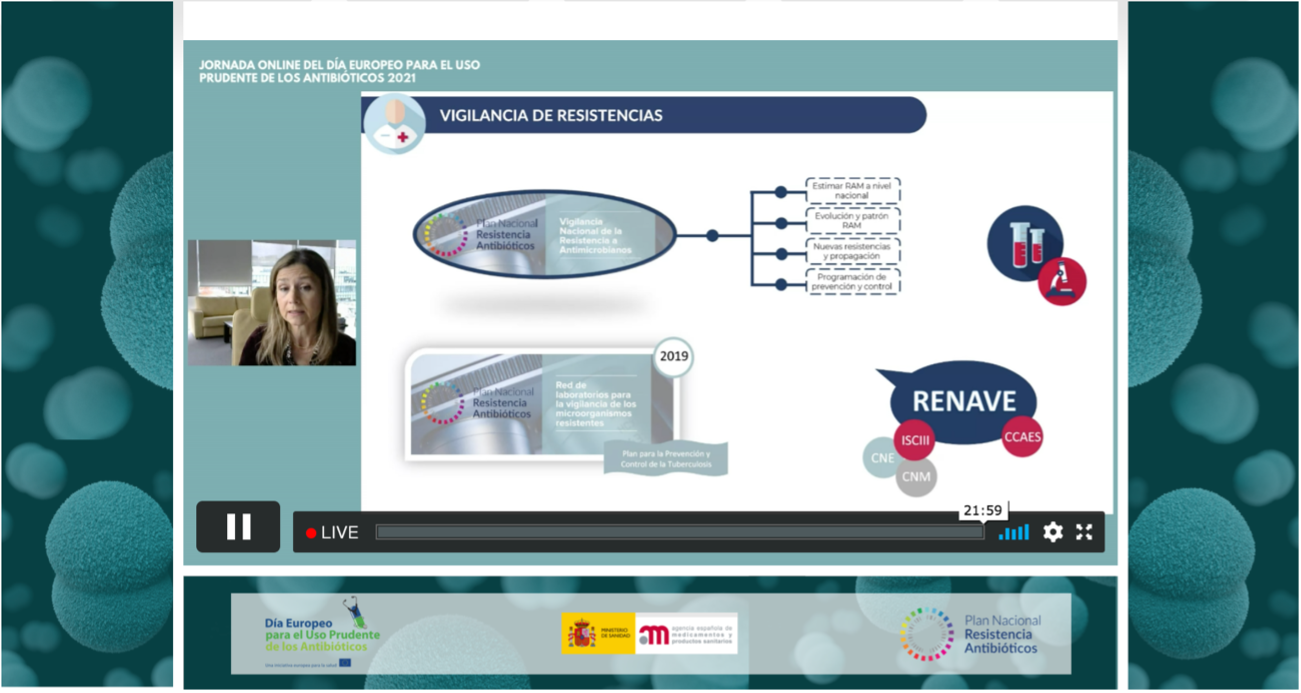The image size is (1301, 693).
Task: Click the red LIVE indicator
Action: pyautogui.click(x=332, y=533)
